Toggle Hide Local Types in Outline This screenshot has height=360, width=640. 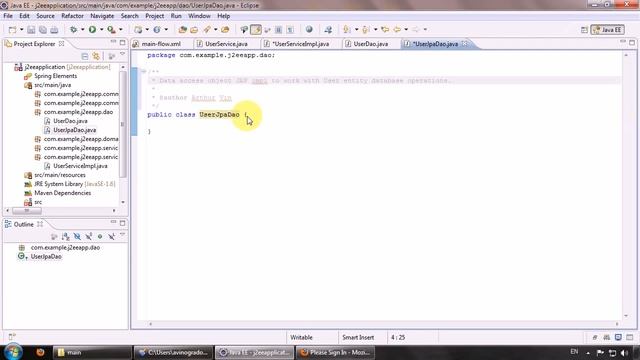111,236
